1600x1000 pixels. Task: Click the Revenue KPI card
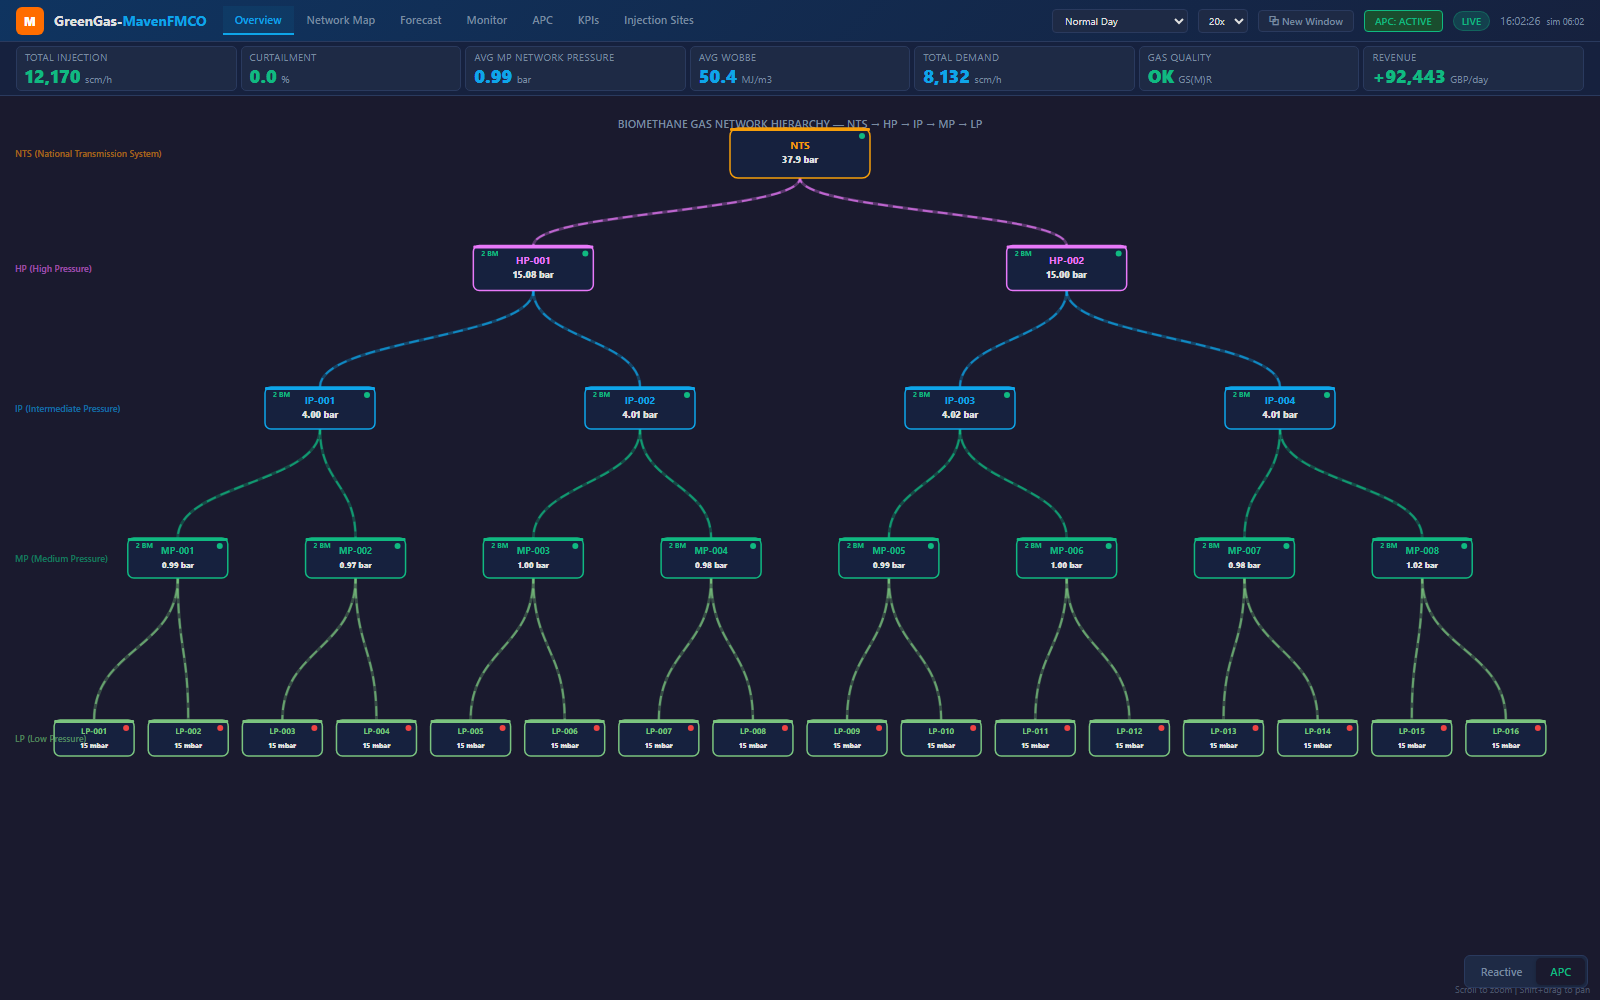click(1473, 68)
